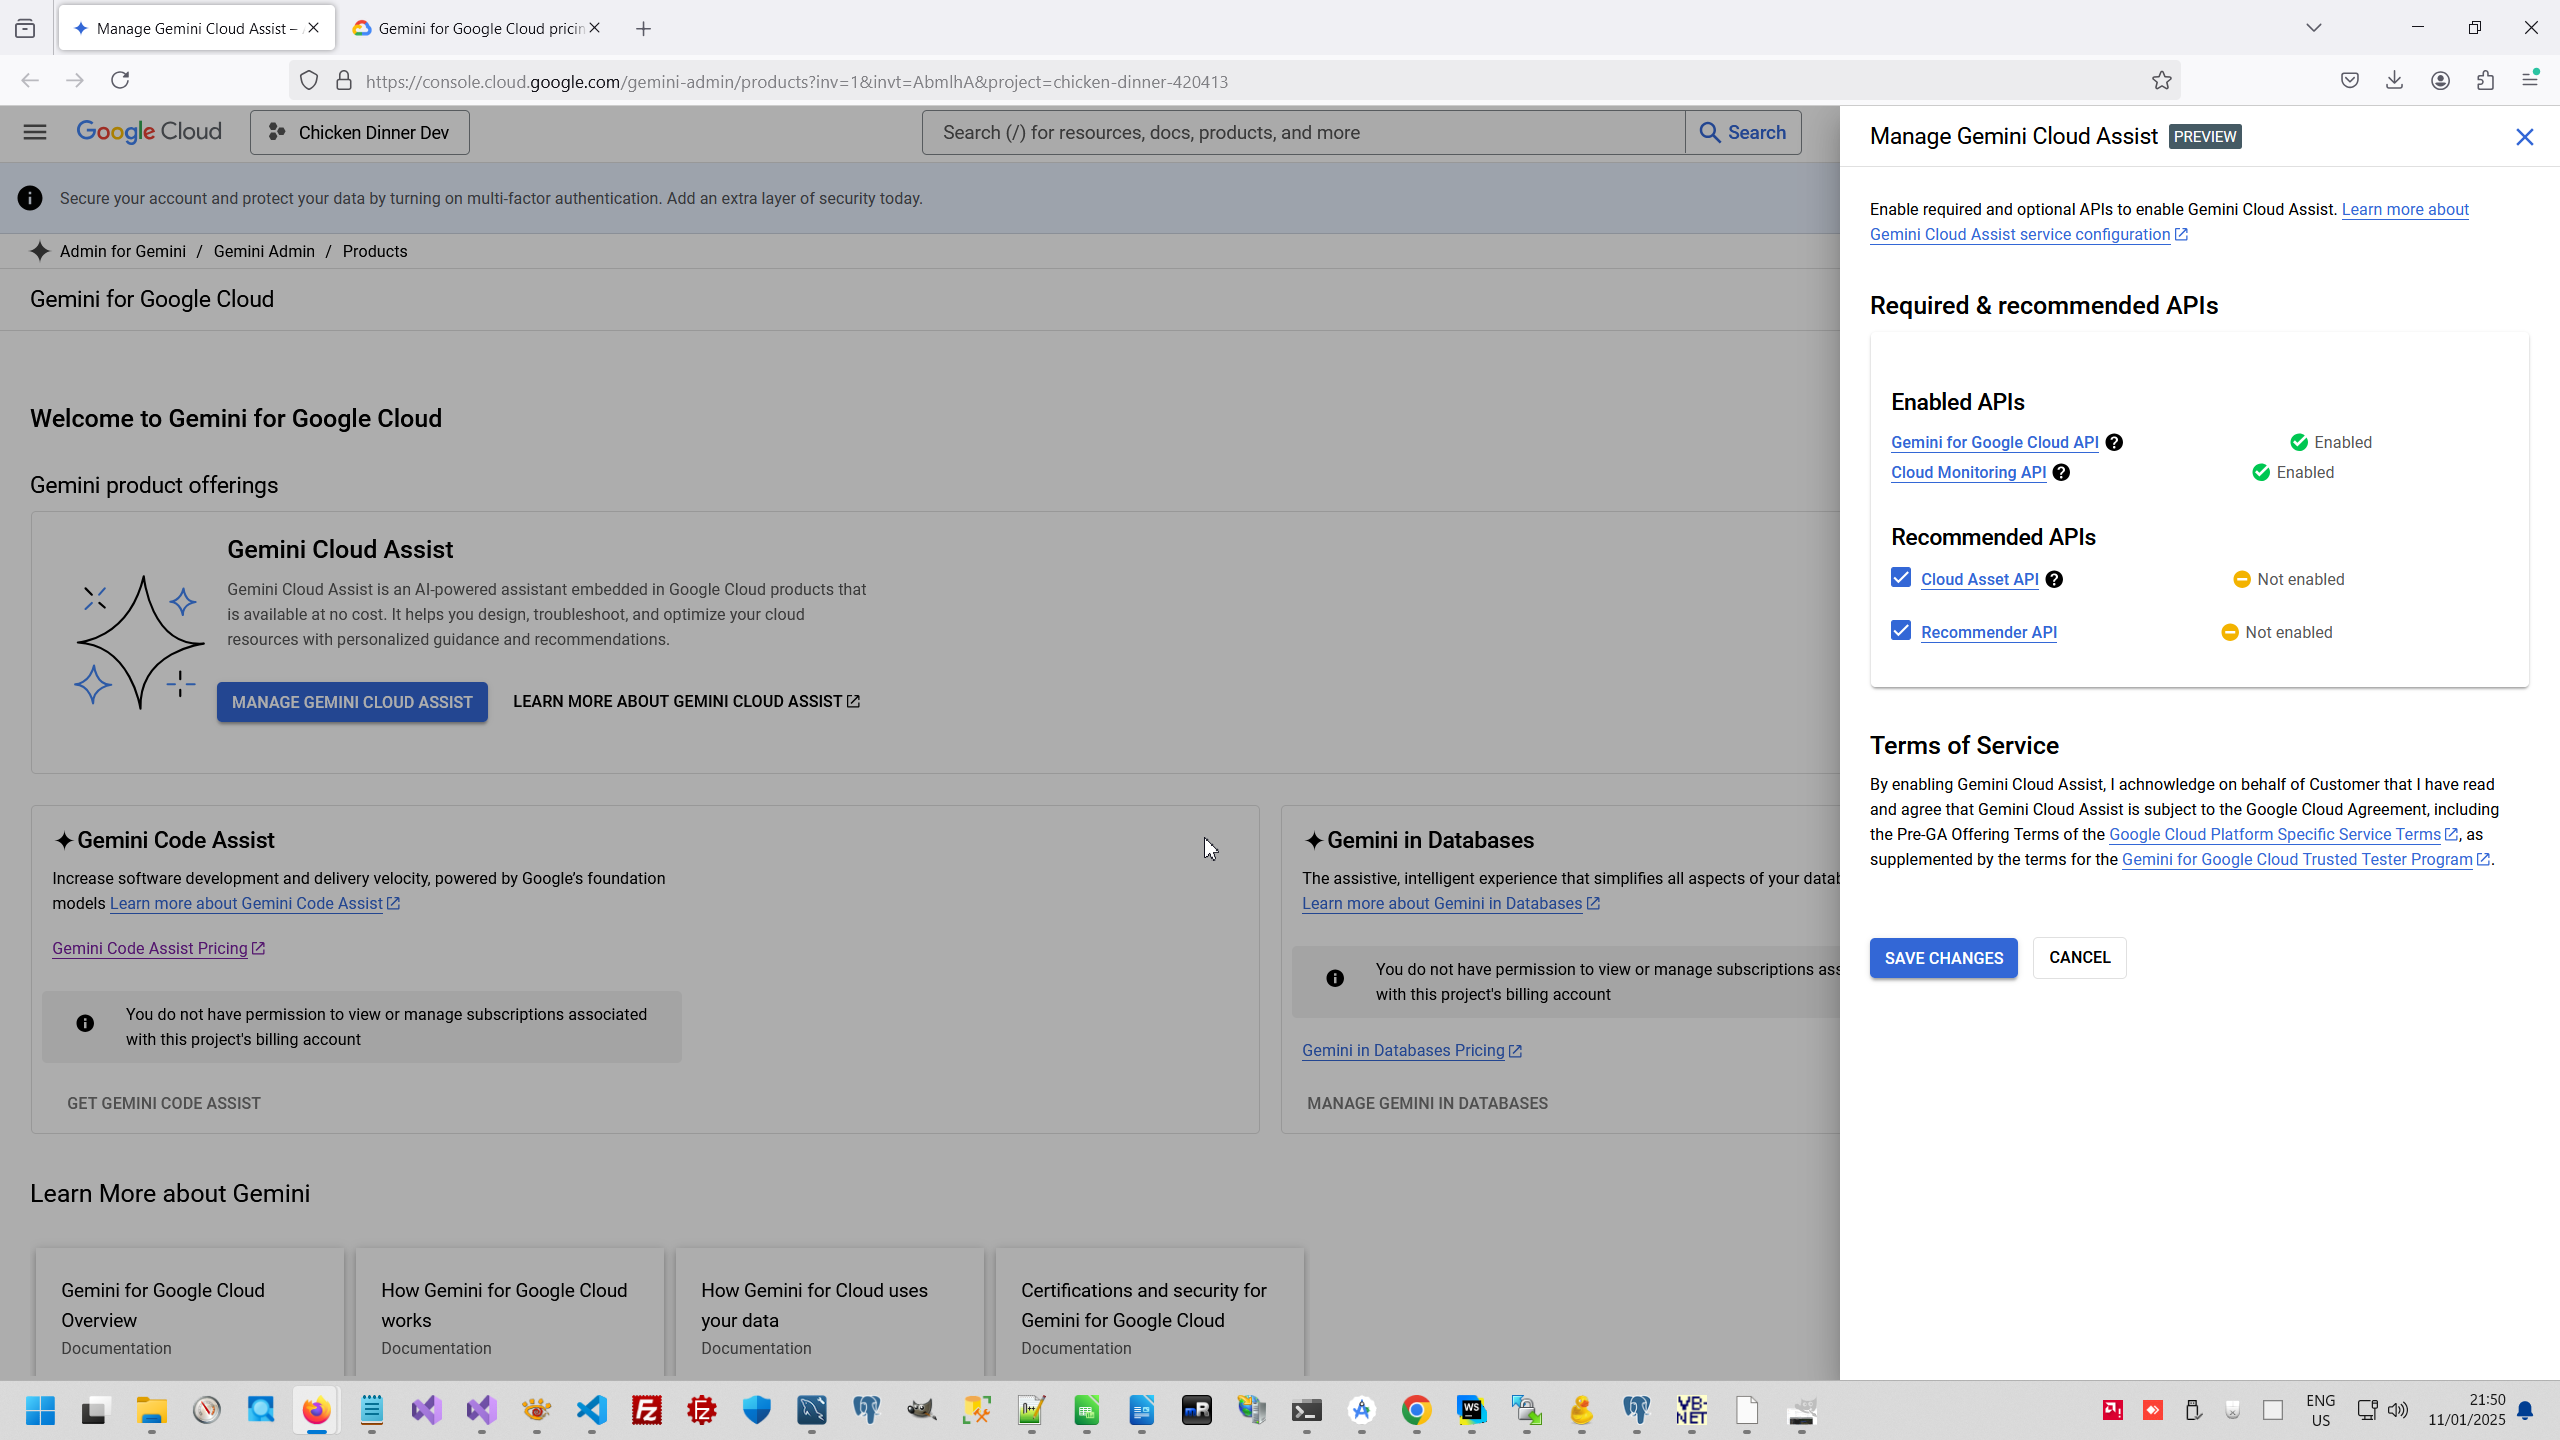The image size is (2560, 1440).
Task: Bookmark this page with the star icon
Action: click(2161, 81)
